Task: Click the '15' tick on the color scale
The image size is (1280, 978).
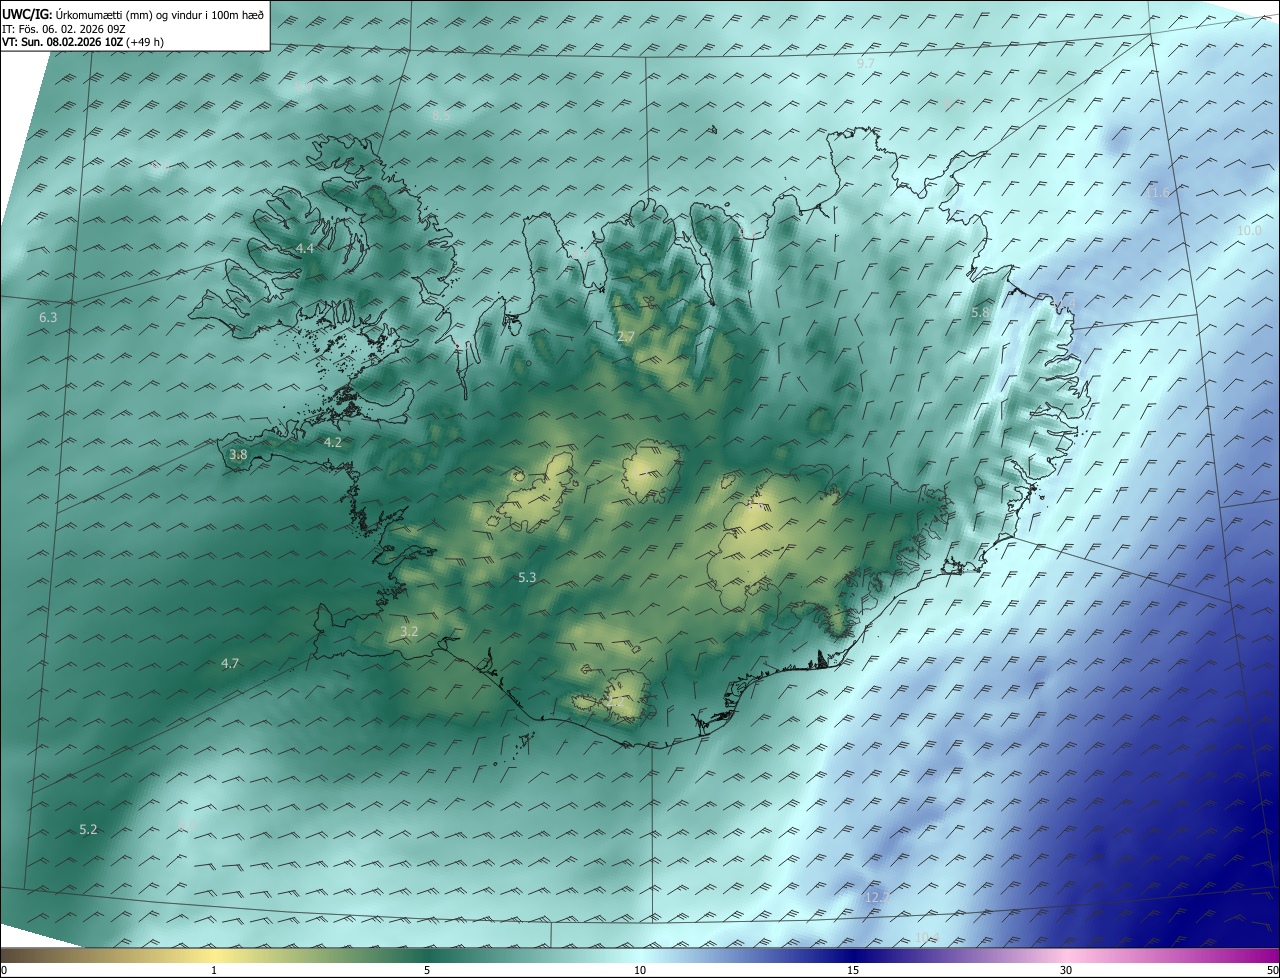Action: (853, 970)
